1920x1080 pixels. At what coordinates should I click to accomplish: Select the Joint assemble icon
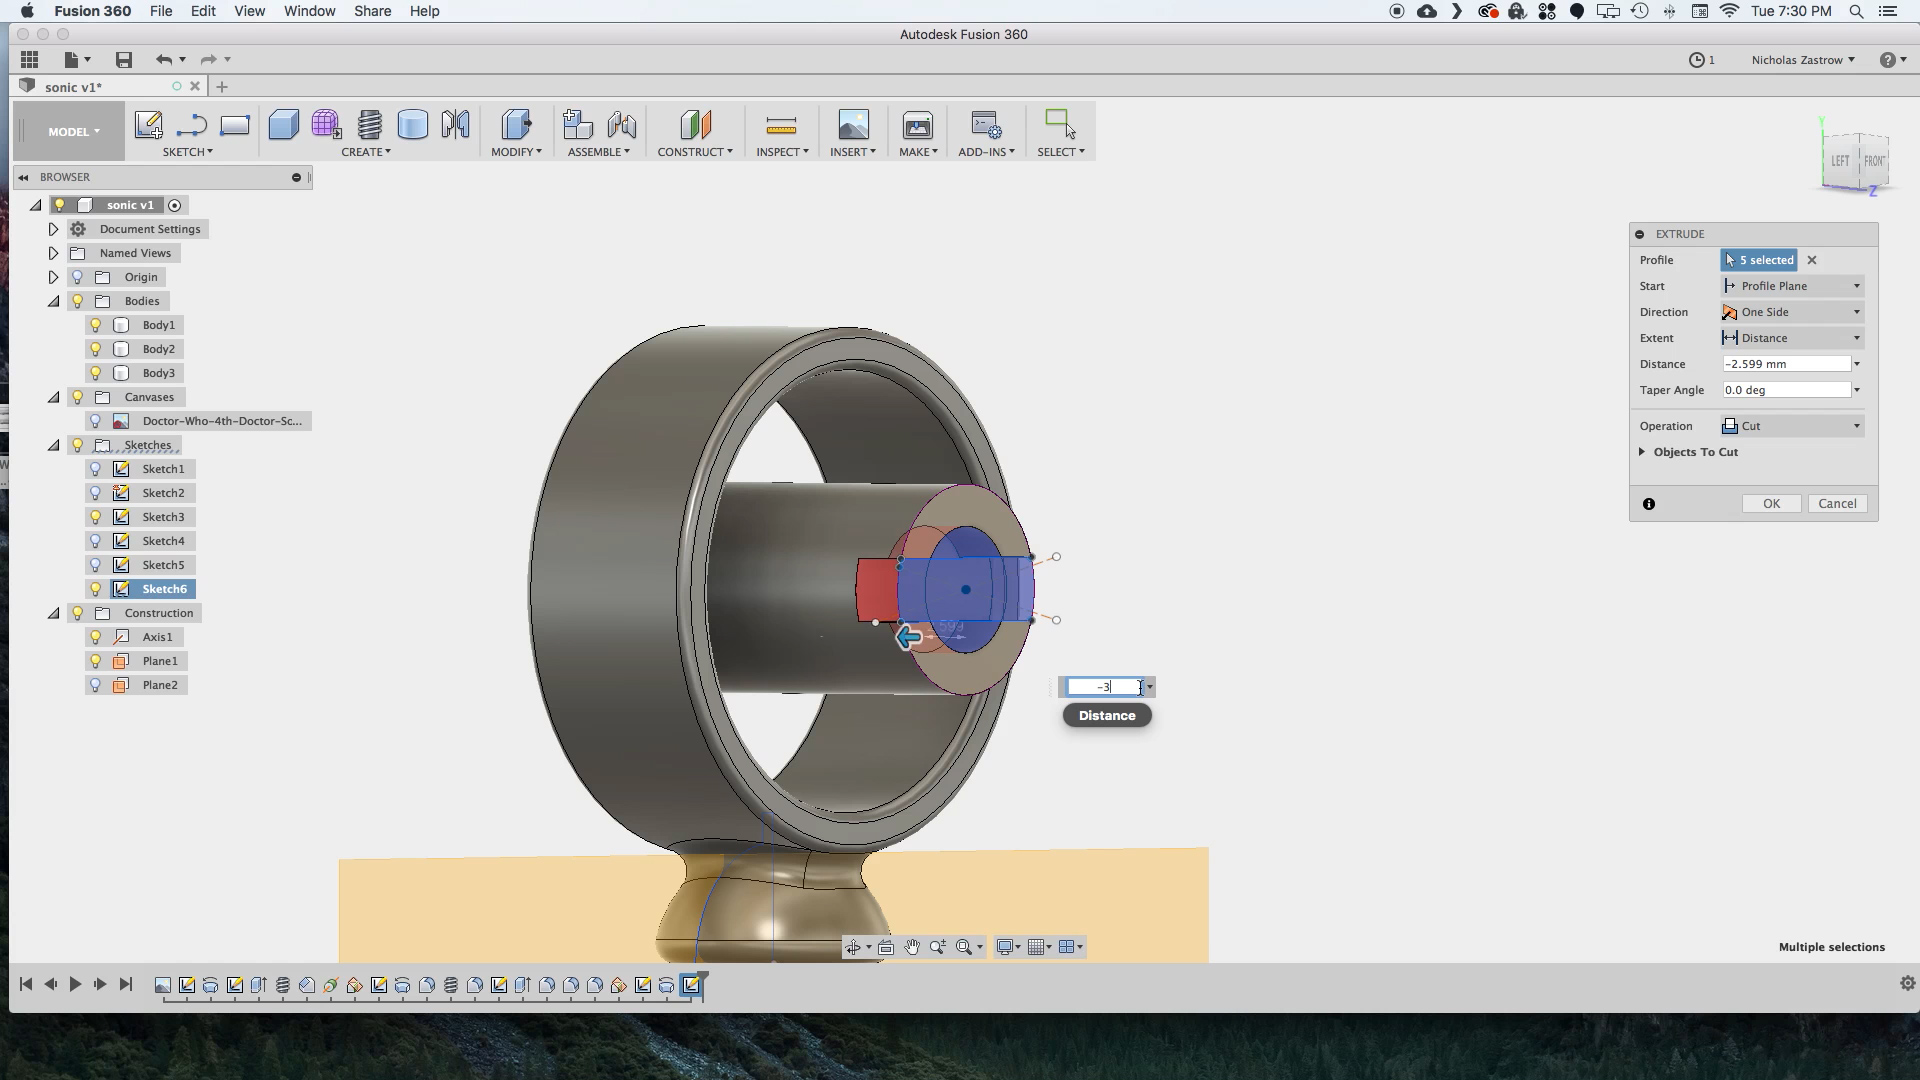click(x=621, y=125)
